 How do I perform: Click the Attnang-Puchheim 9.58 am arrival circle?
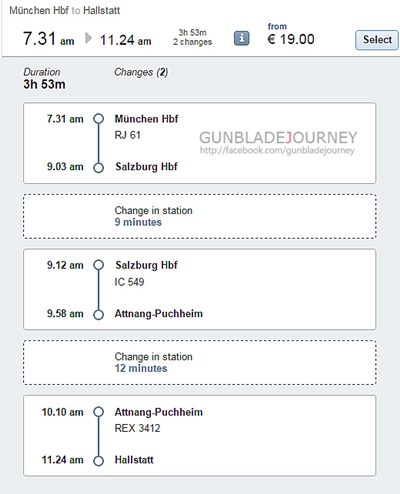click(98, 314)
